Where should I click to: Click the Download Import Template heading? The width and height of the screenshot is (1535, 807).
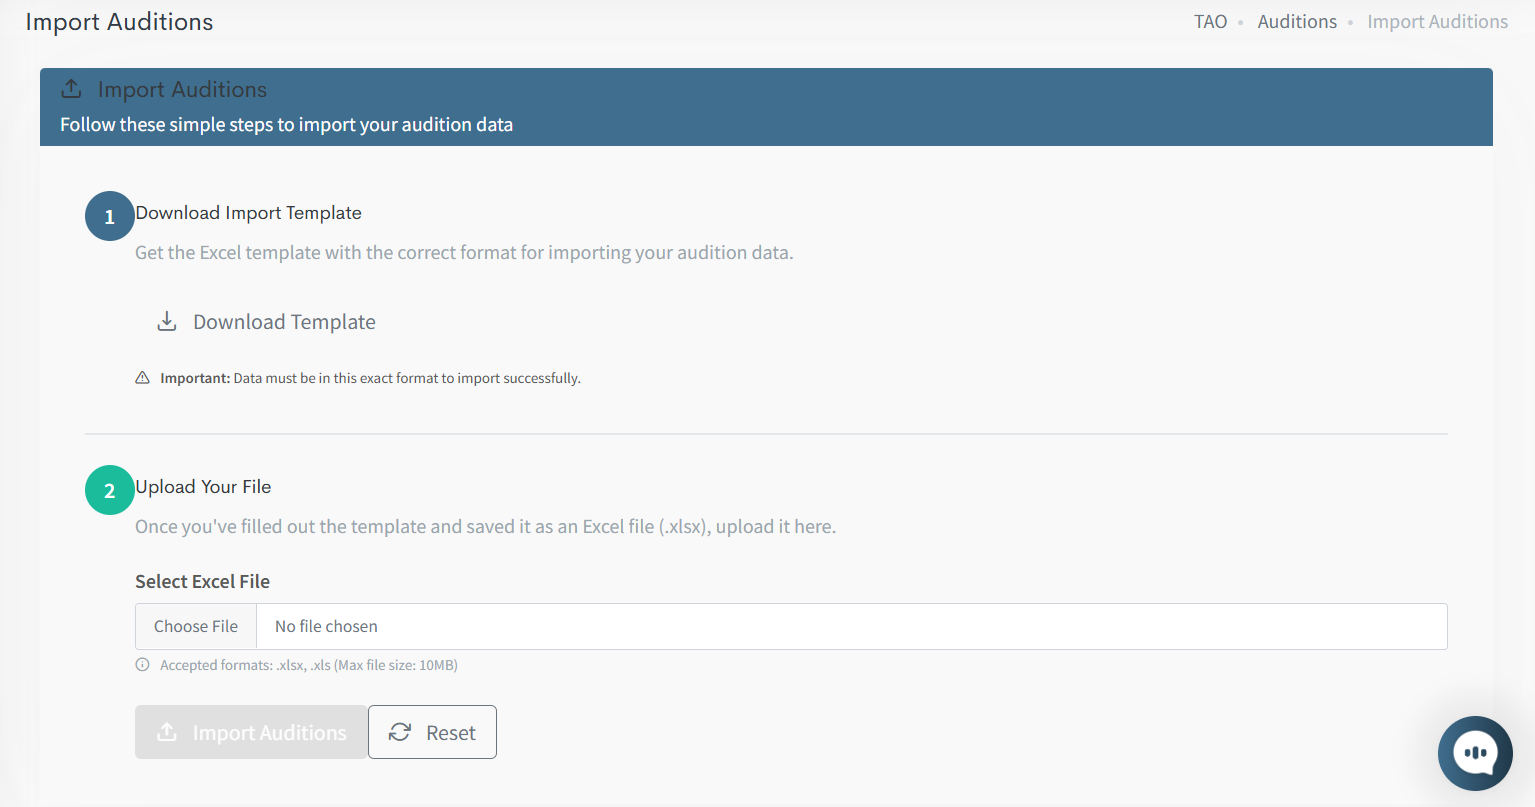249,213
